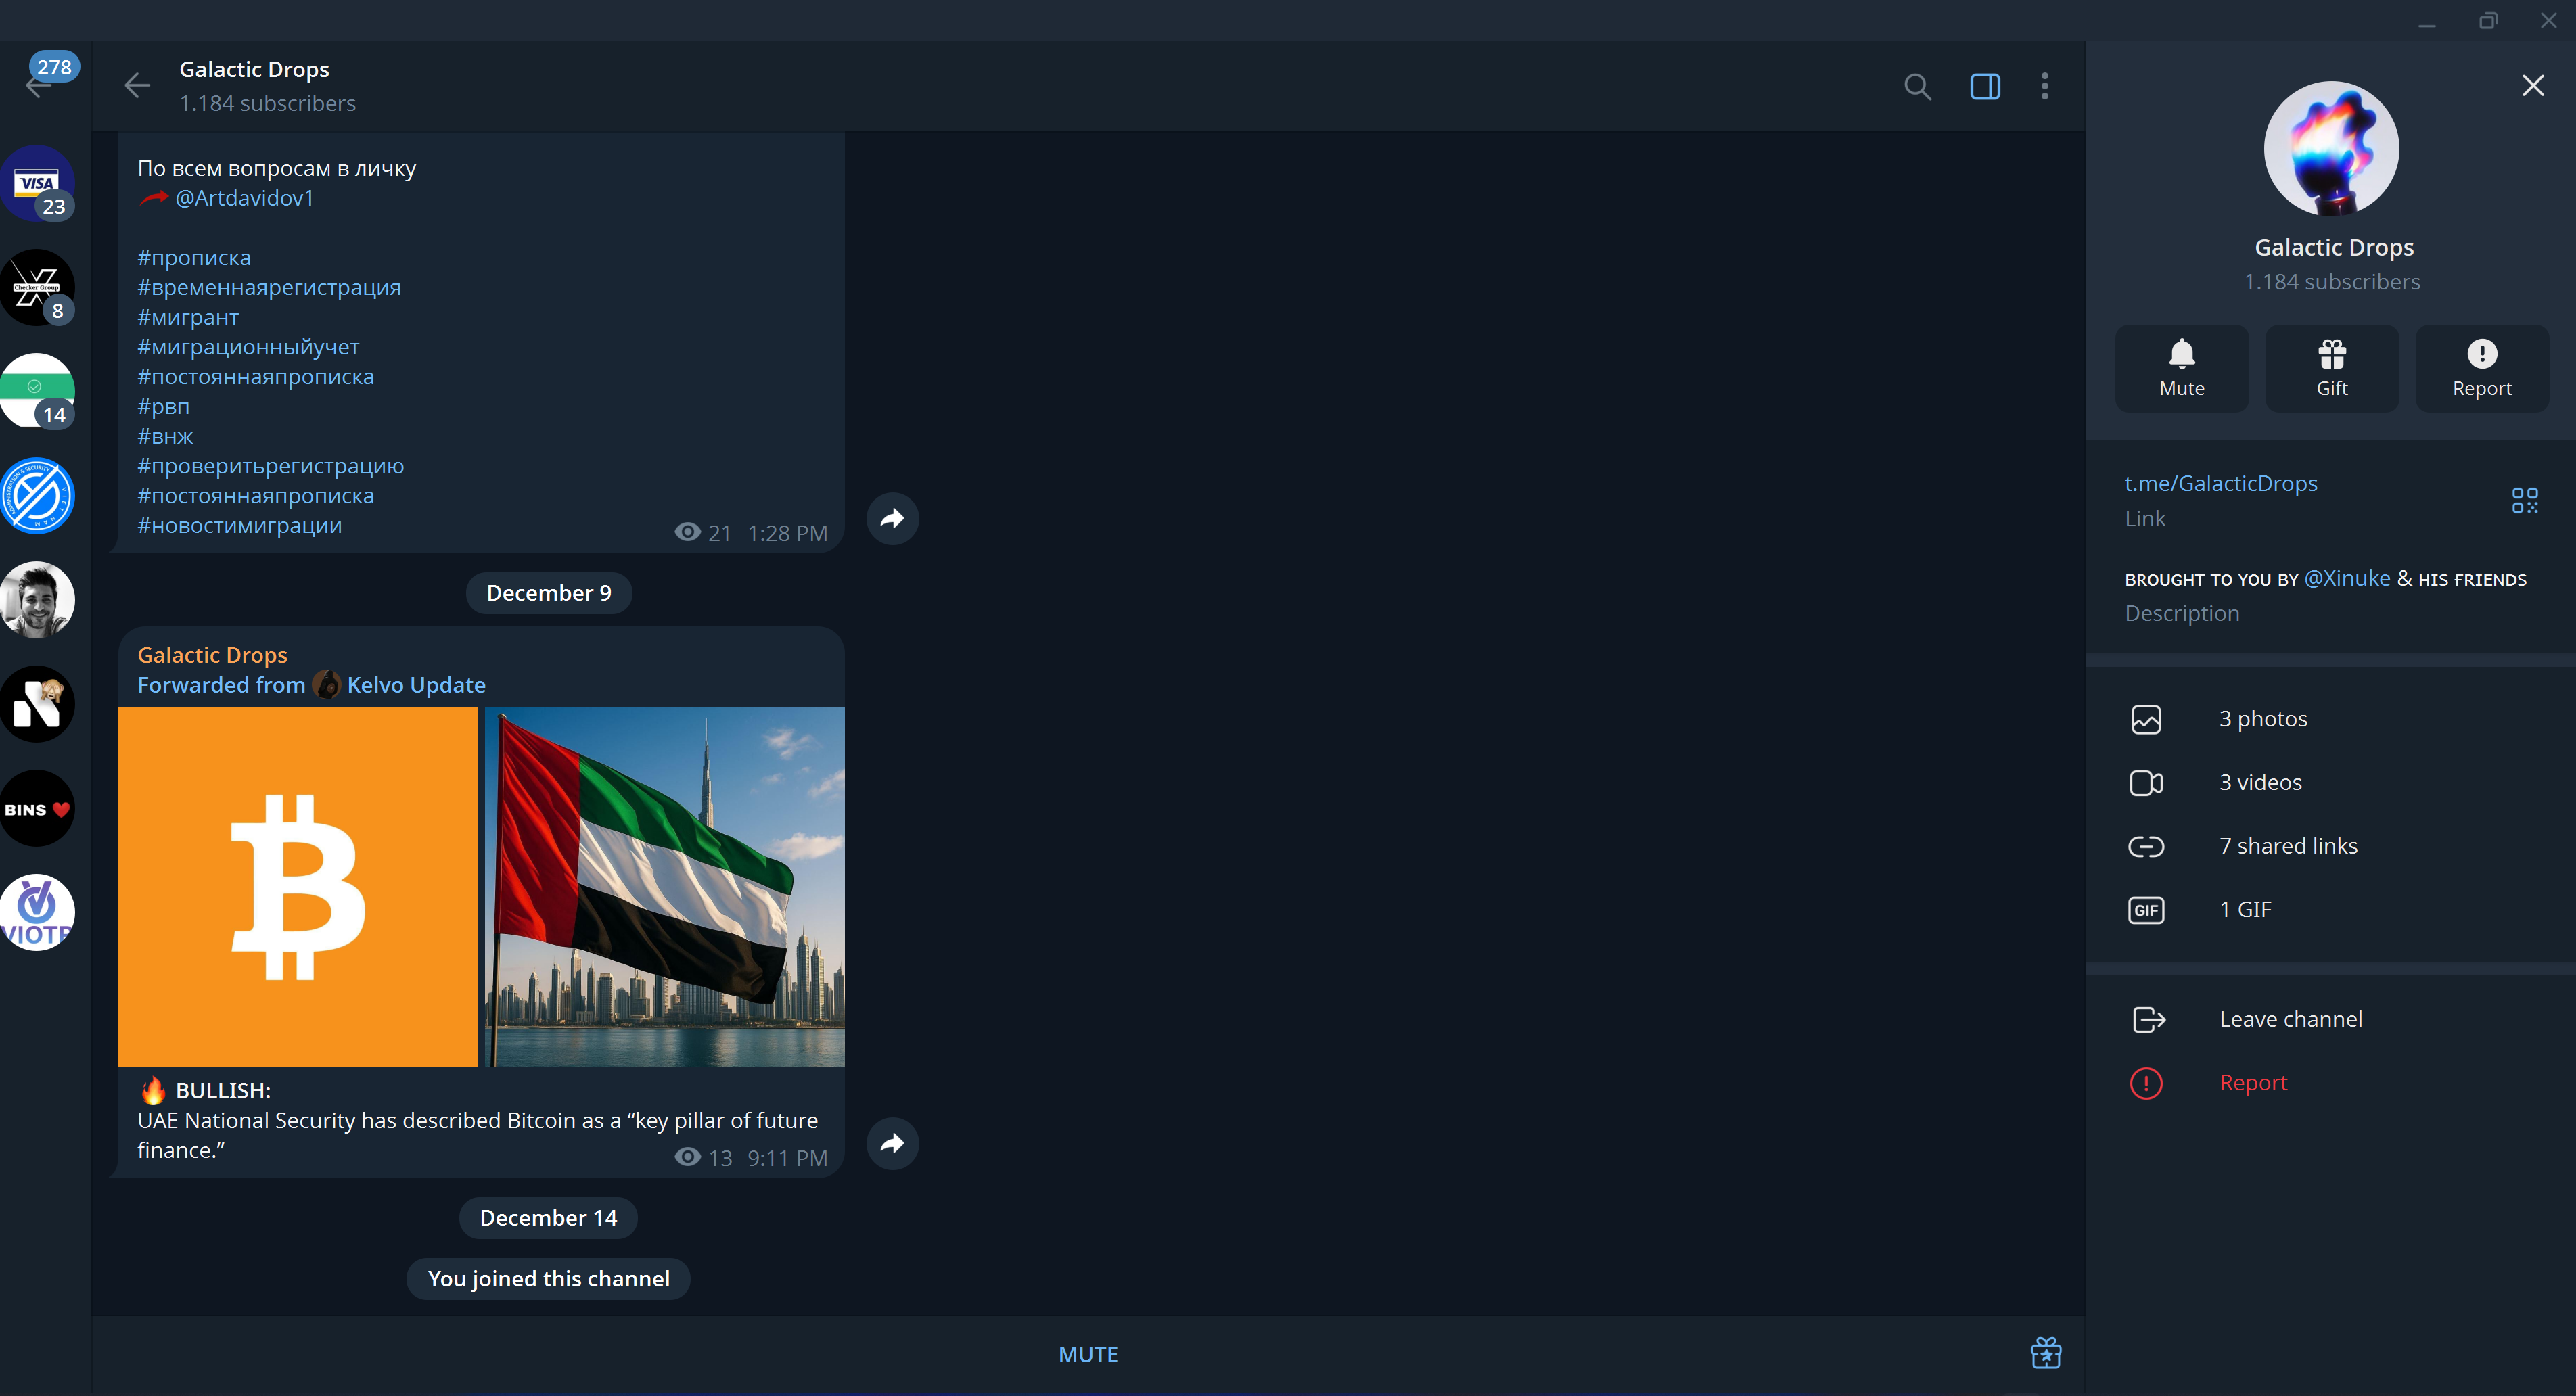Image resolution: width=2576 pixels, height=1396 pixels.
Task: Open the UAE flag skyline image
Action: coord(665,887)
